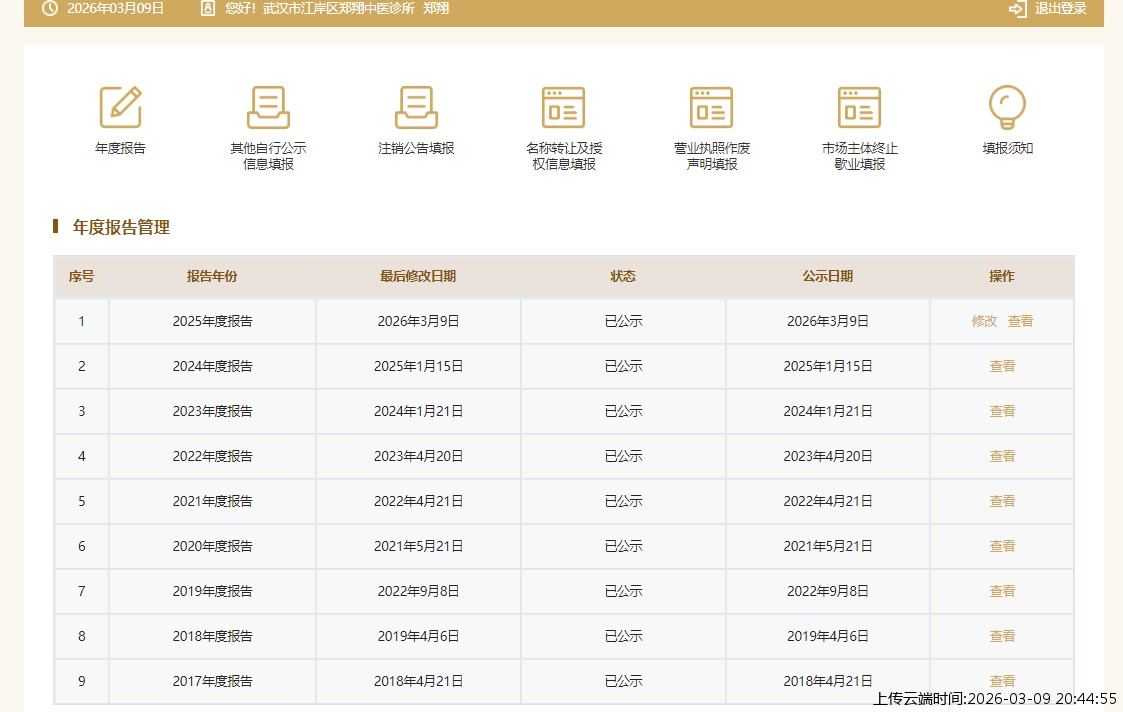The height and width of the screenshot is (712, 1123).
Task: Select the 名称转让及授权信息填报 icon
Action: pyautogui.click(x=563, y=107)
